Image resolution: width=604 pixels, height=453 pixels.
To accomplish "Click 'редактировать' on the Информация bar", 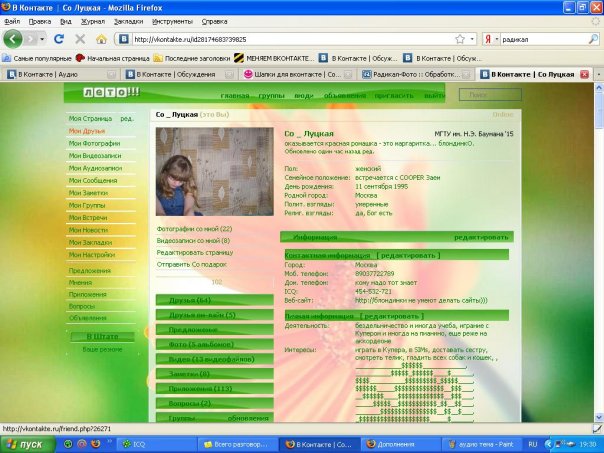I will [x=481, y=237].
